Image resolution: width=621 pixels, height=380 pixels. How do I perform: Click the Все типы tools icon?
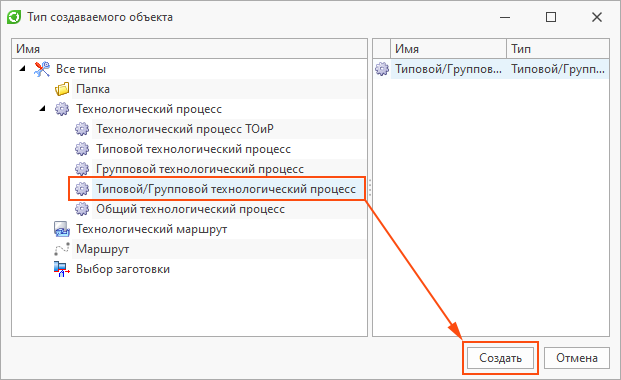[42, 69]
